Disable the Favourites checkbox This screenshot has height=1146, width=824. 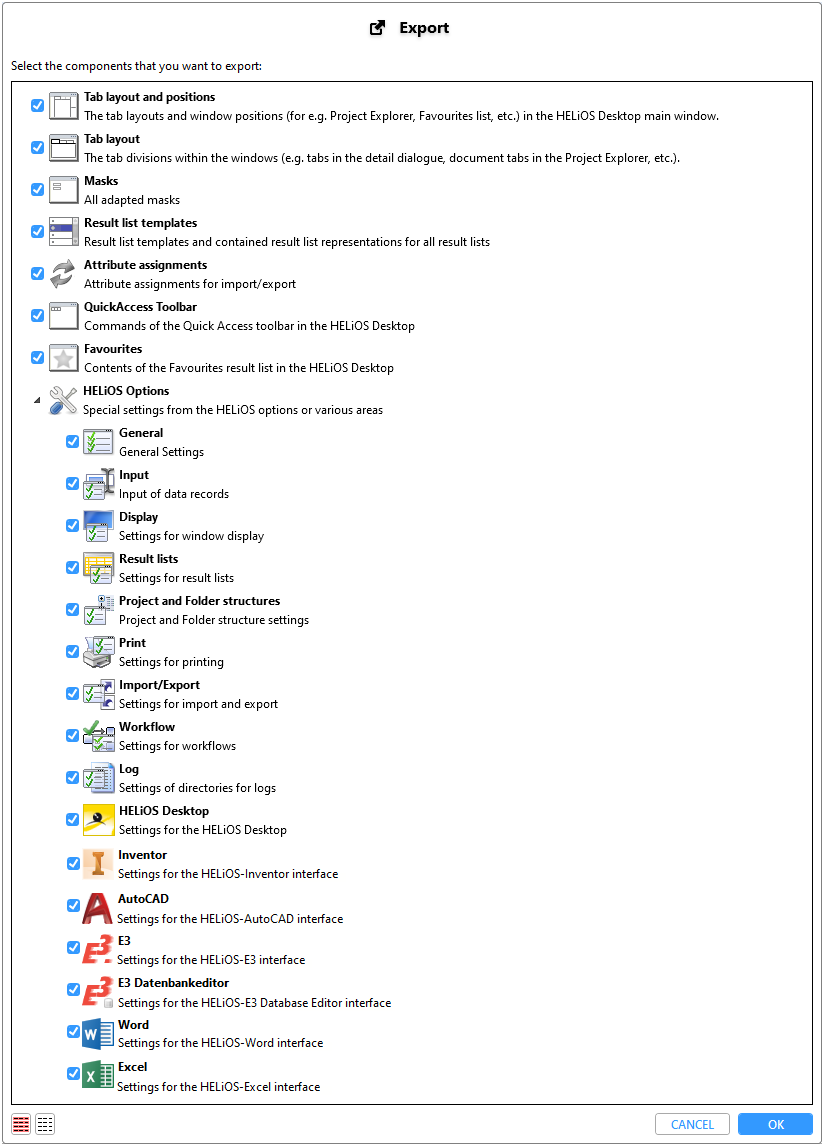[37, 357]
